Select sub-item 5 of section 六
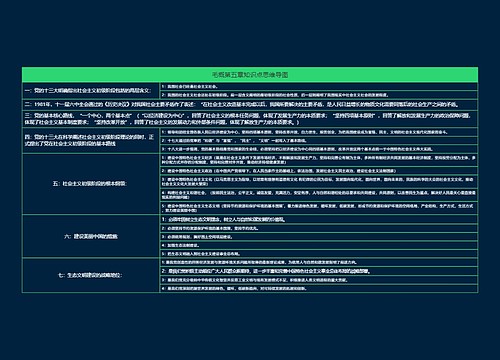 [319, 254]
